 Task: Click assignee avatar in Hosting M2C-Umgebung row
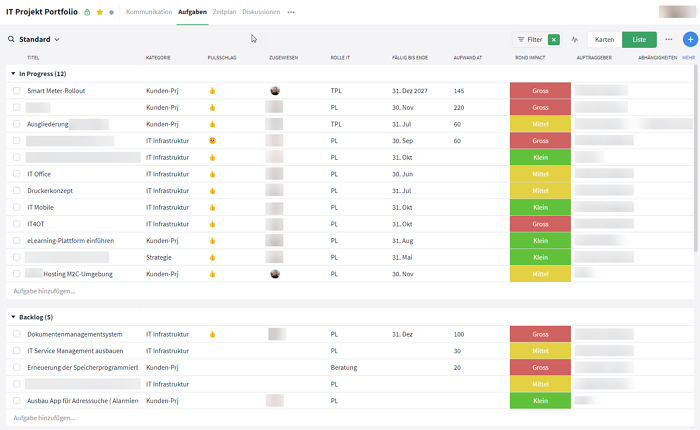tap(275, 274)
